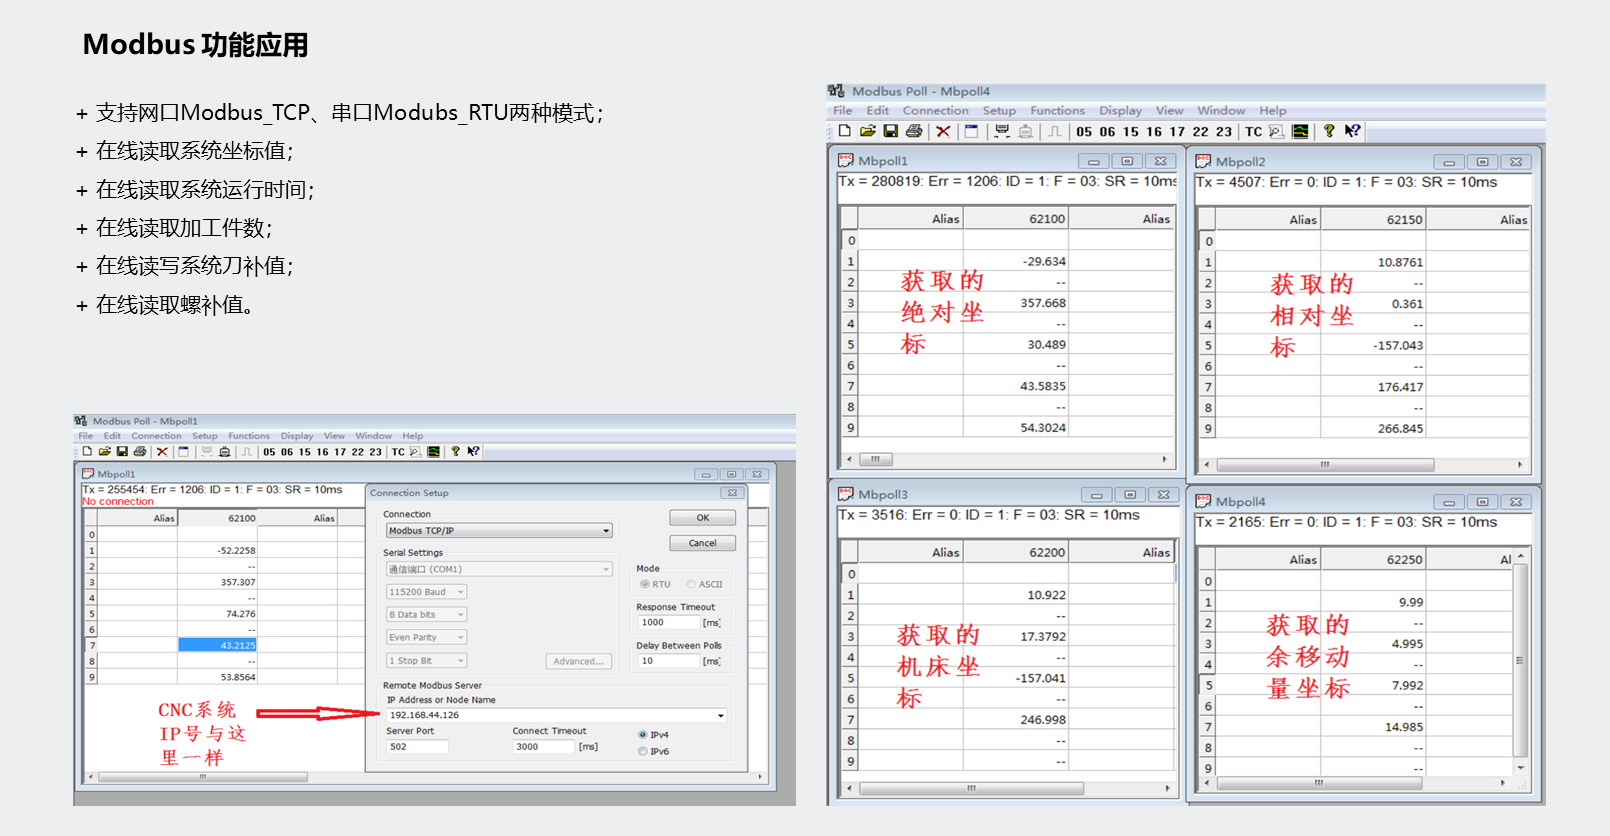Screen dimensions: 1610x836
Task: Choose the ASCII mode radio button
Action: tap(691, 584)
